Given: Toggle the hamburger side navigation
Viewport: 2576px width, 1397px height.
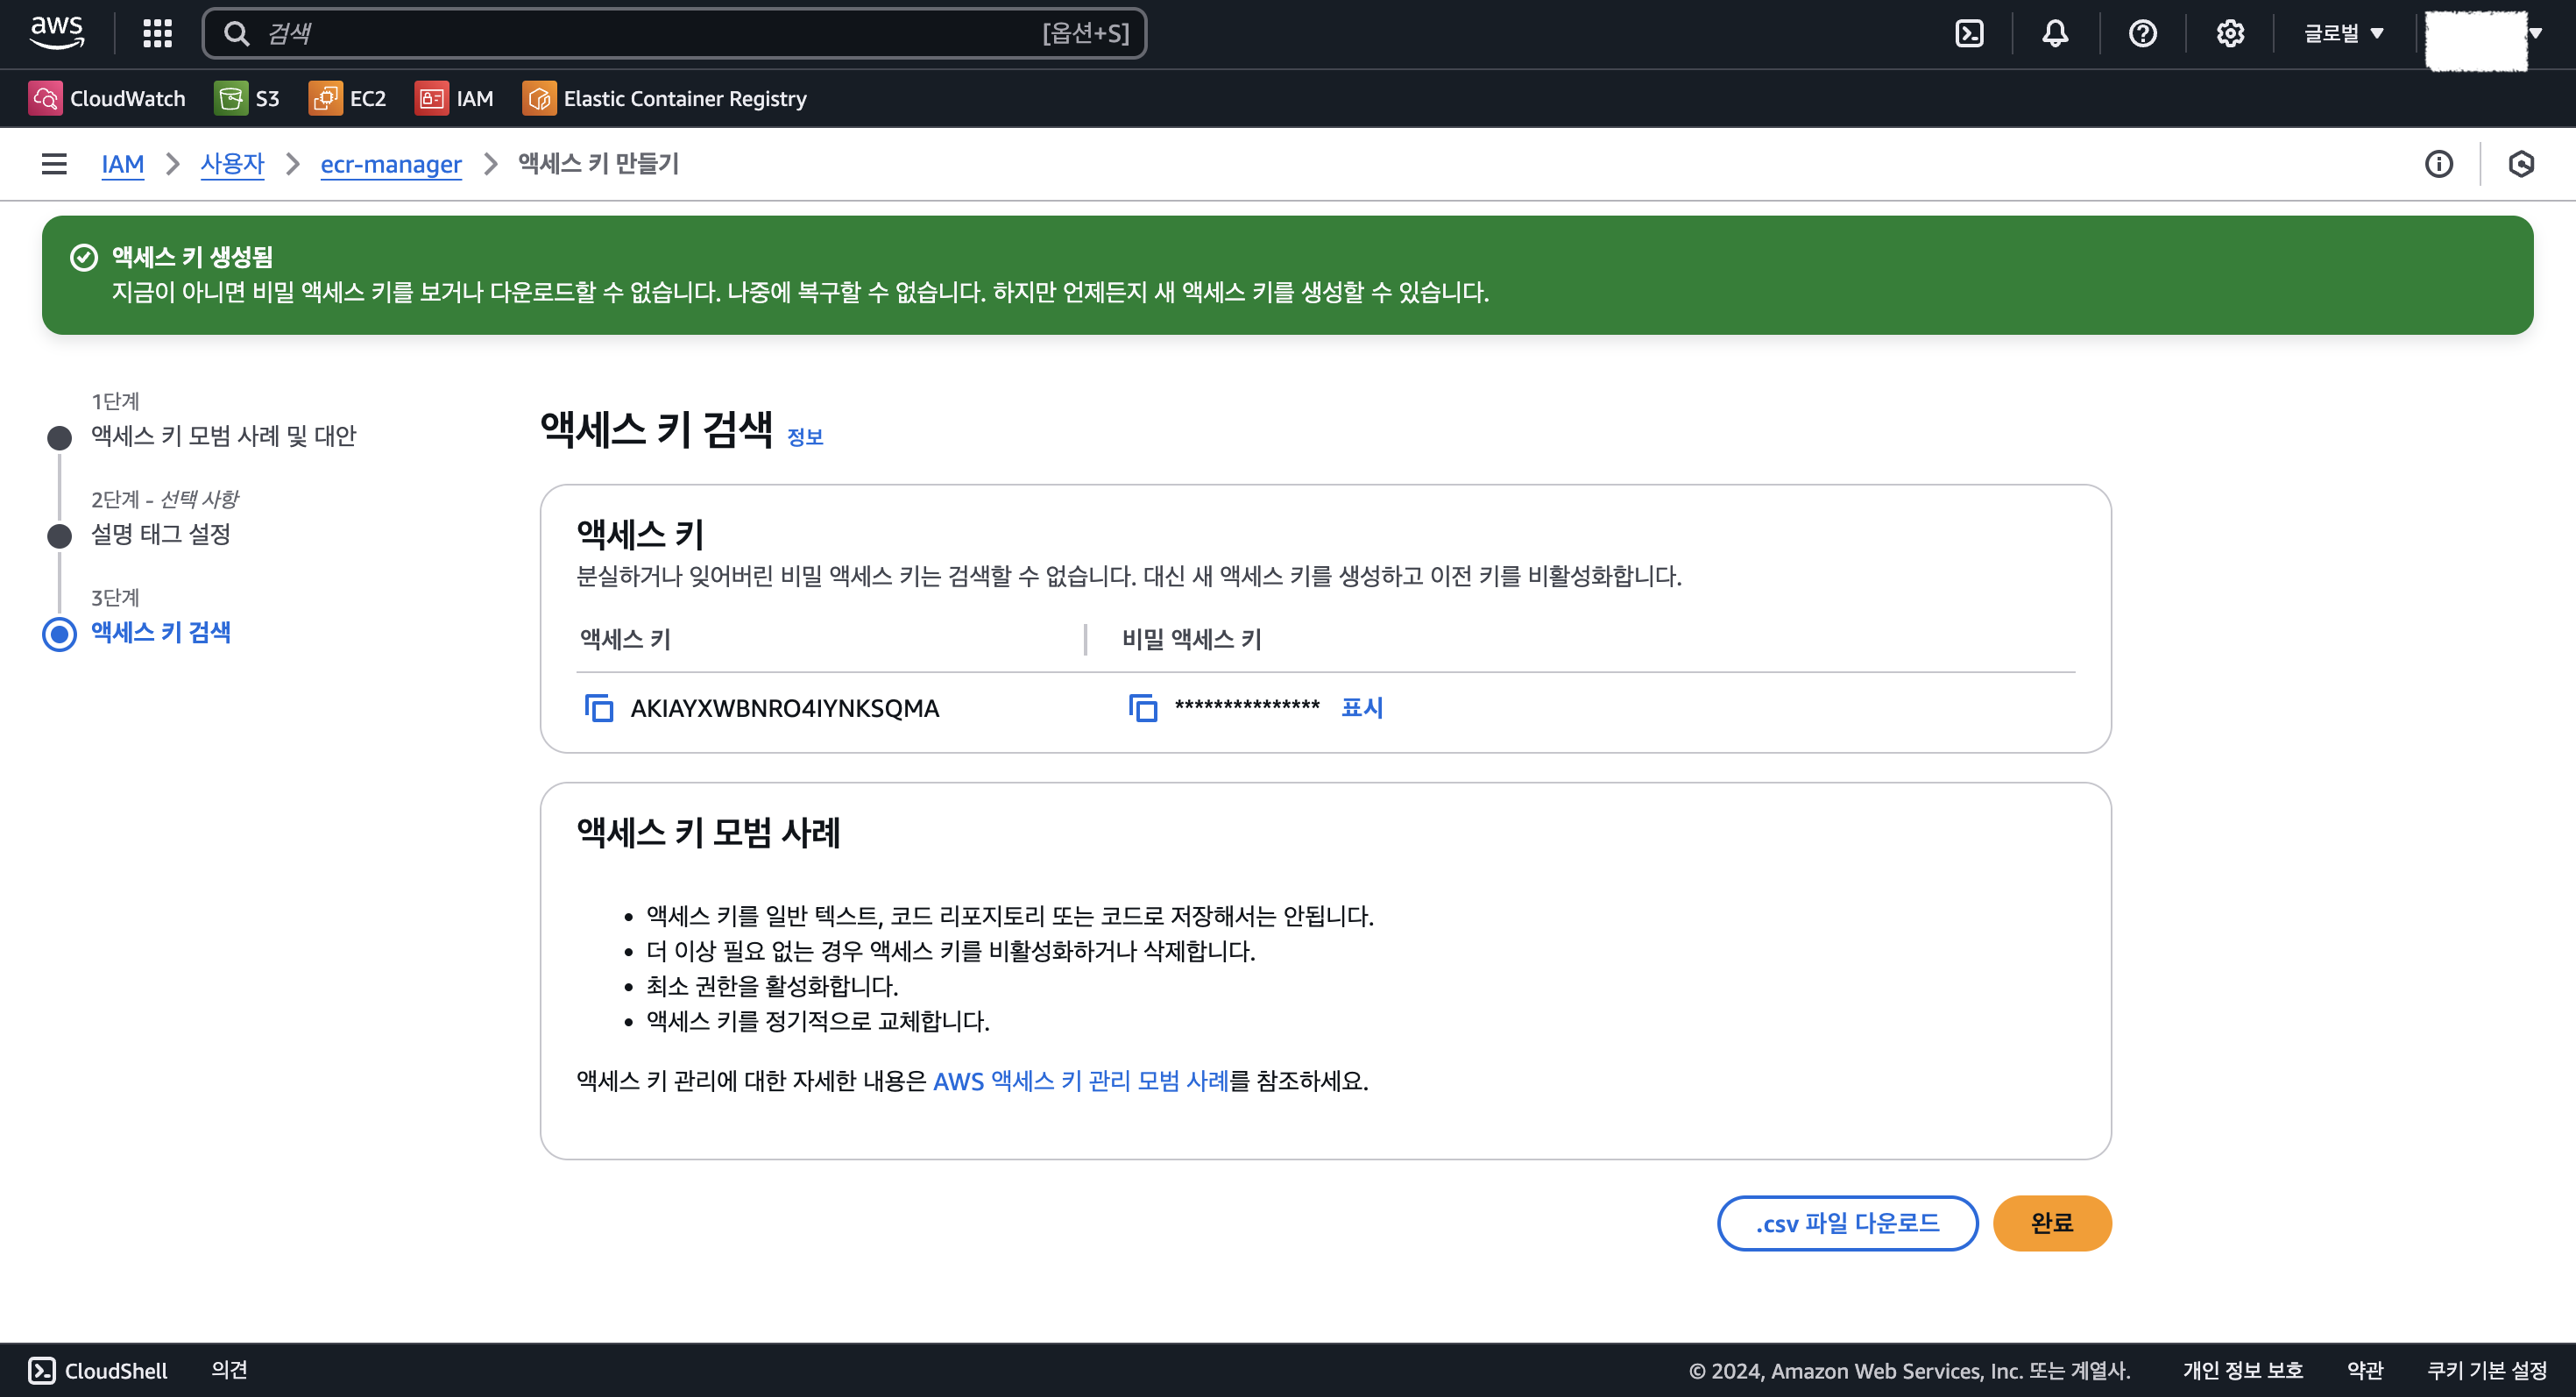Looking at the screenshot, I should point(54,164).
